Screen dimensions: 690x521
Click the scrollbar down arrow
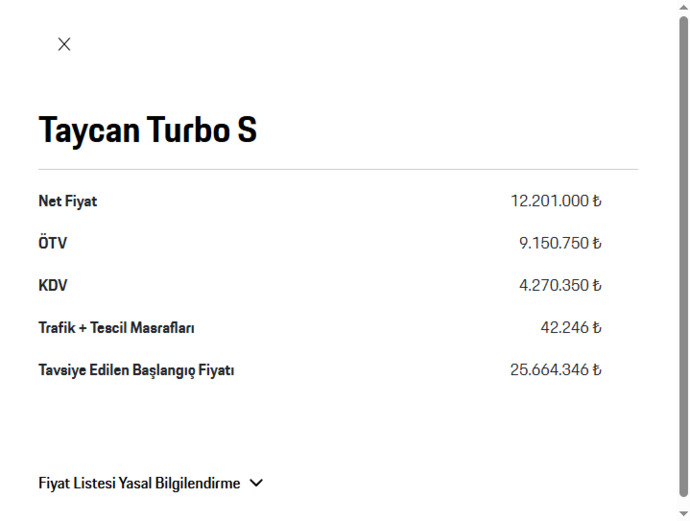(x=683, y=514)
